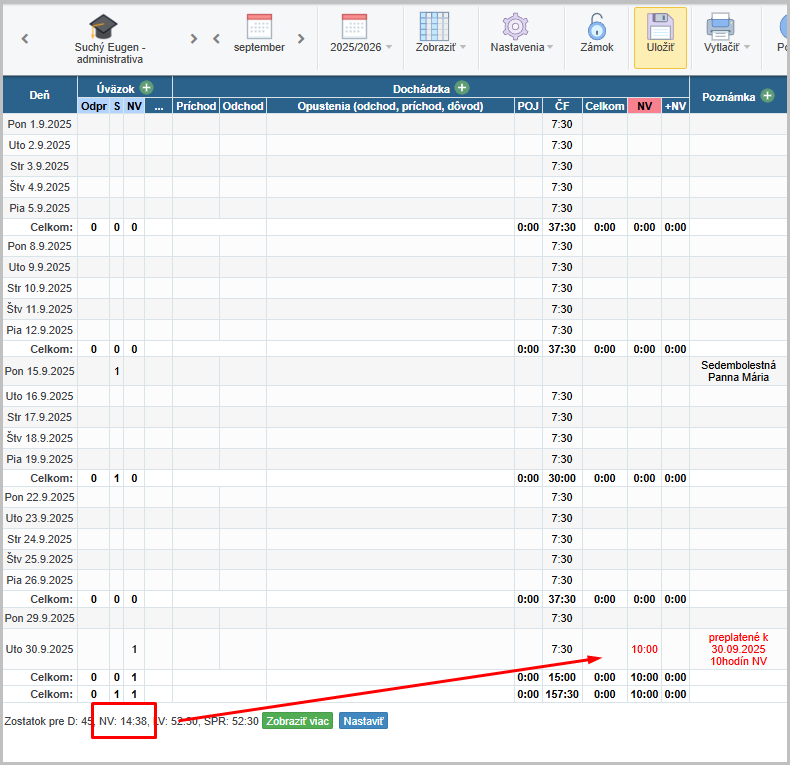Click the red NV column header
790x765 pixels.
(x=644, y=106)
